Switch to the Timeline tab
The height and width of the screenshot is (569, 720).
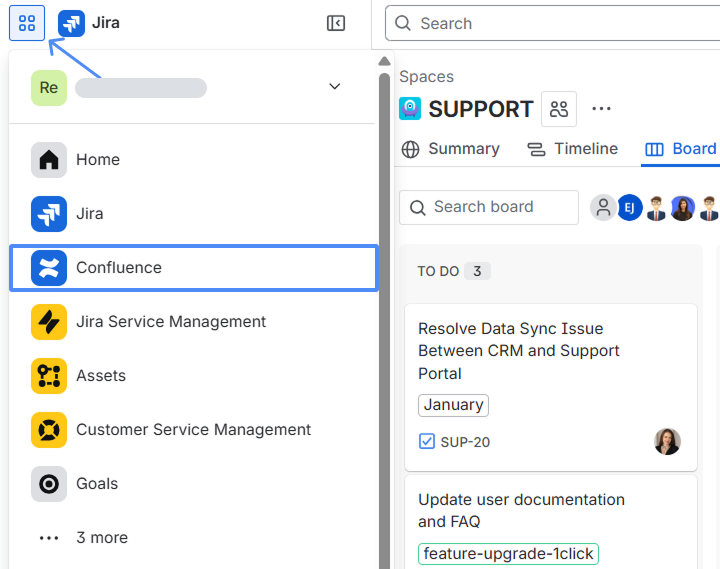coord(573,149)
